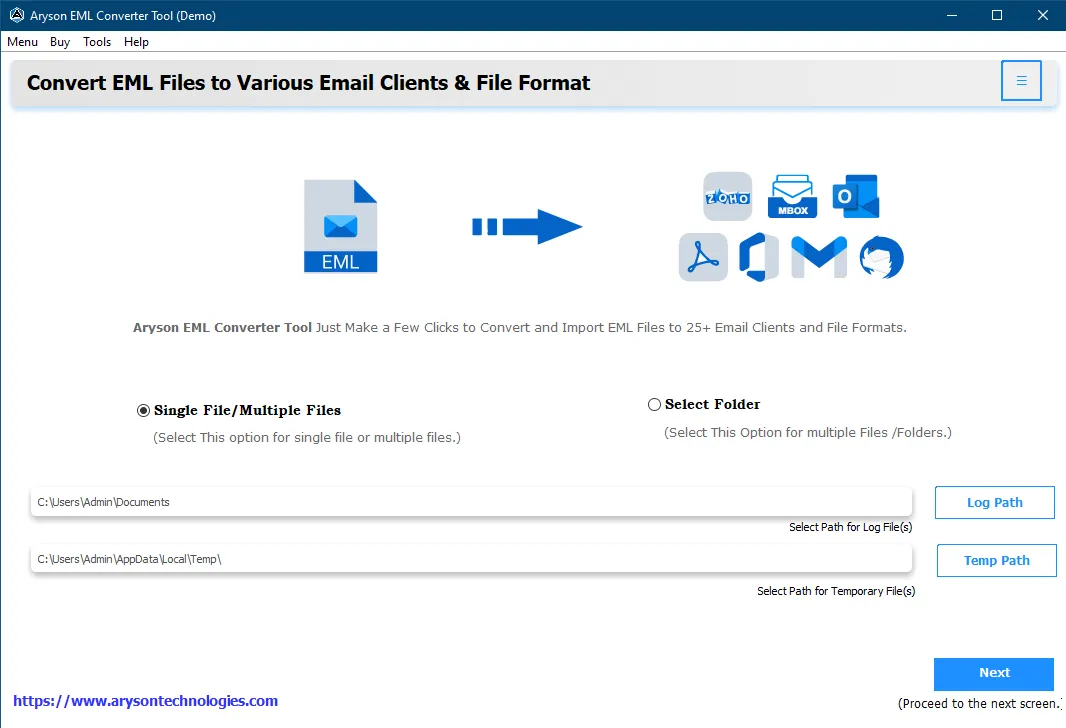Click the MBOX format icon
1066x728 pixels.
[792, 196]
